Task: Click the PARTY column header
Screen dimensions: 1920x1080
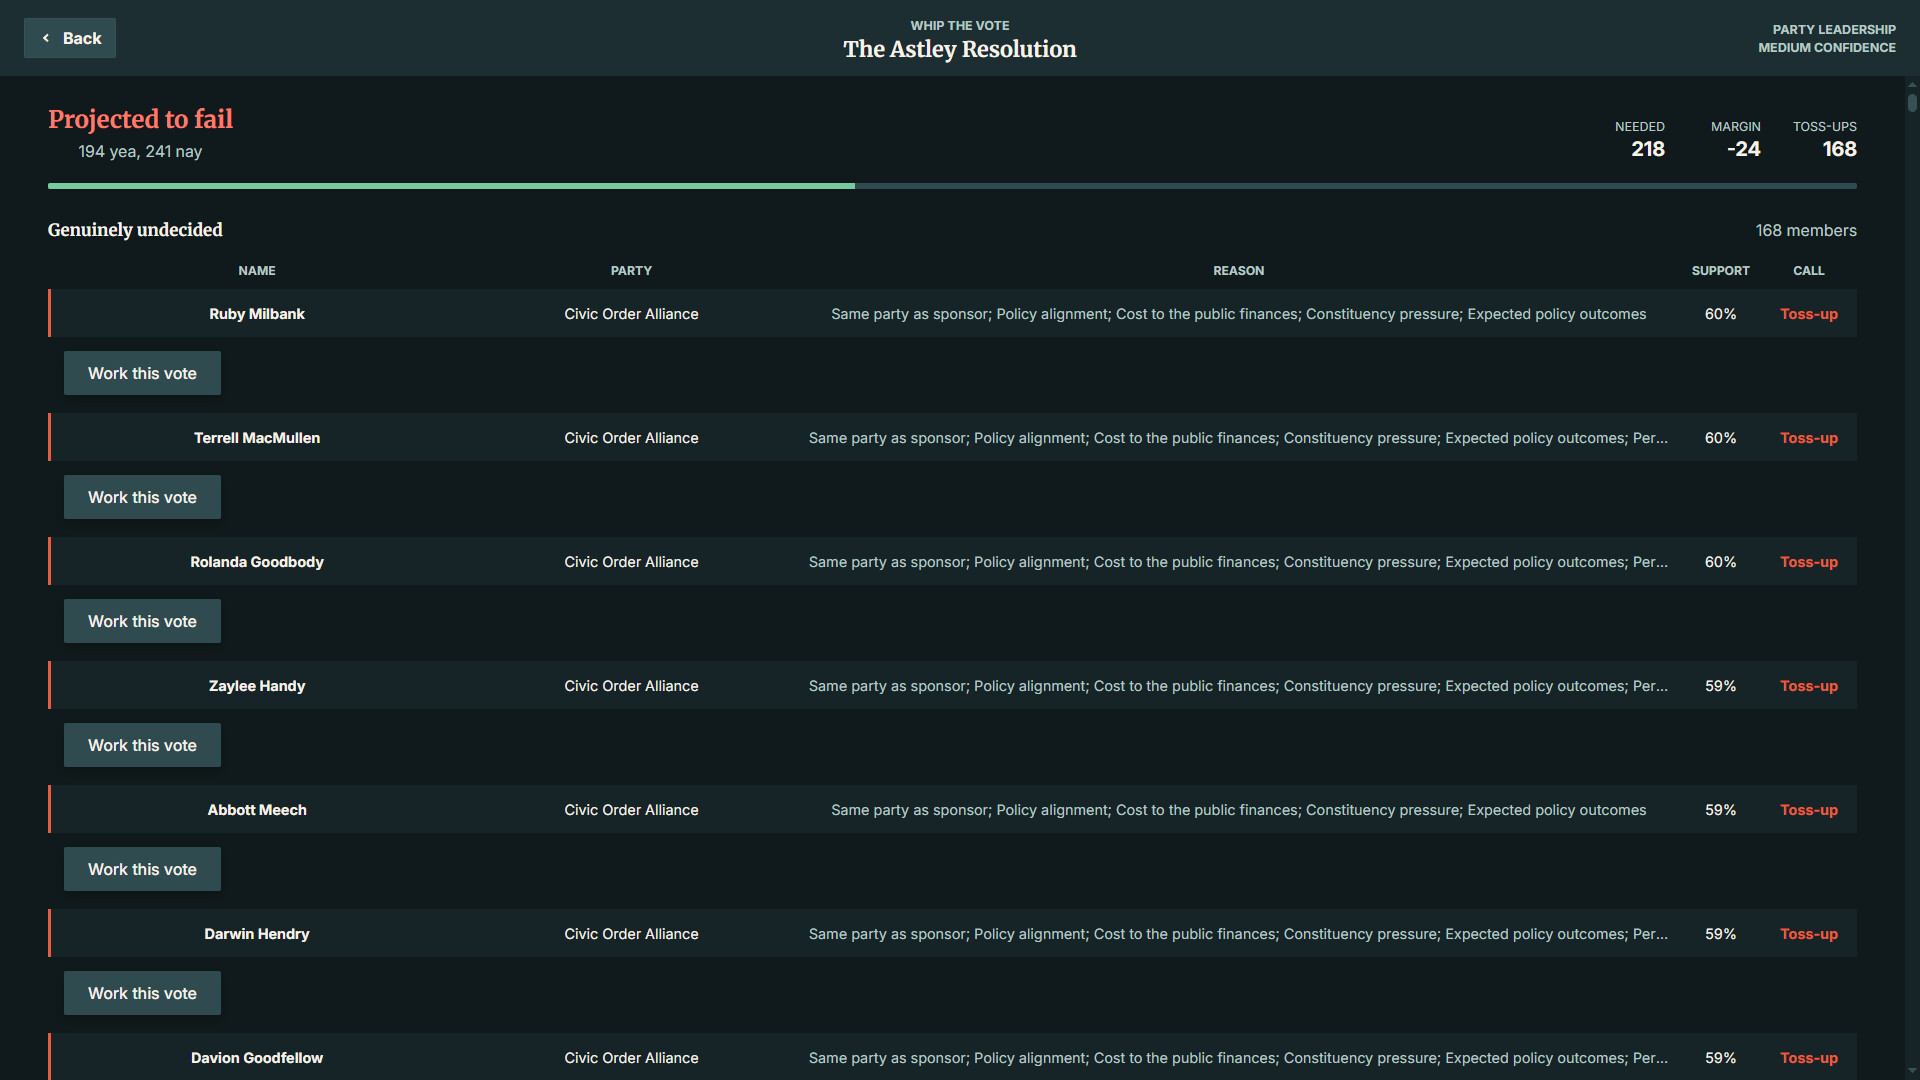Action: pos(631,271)
